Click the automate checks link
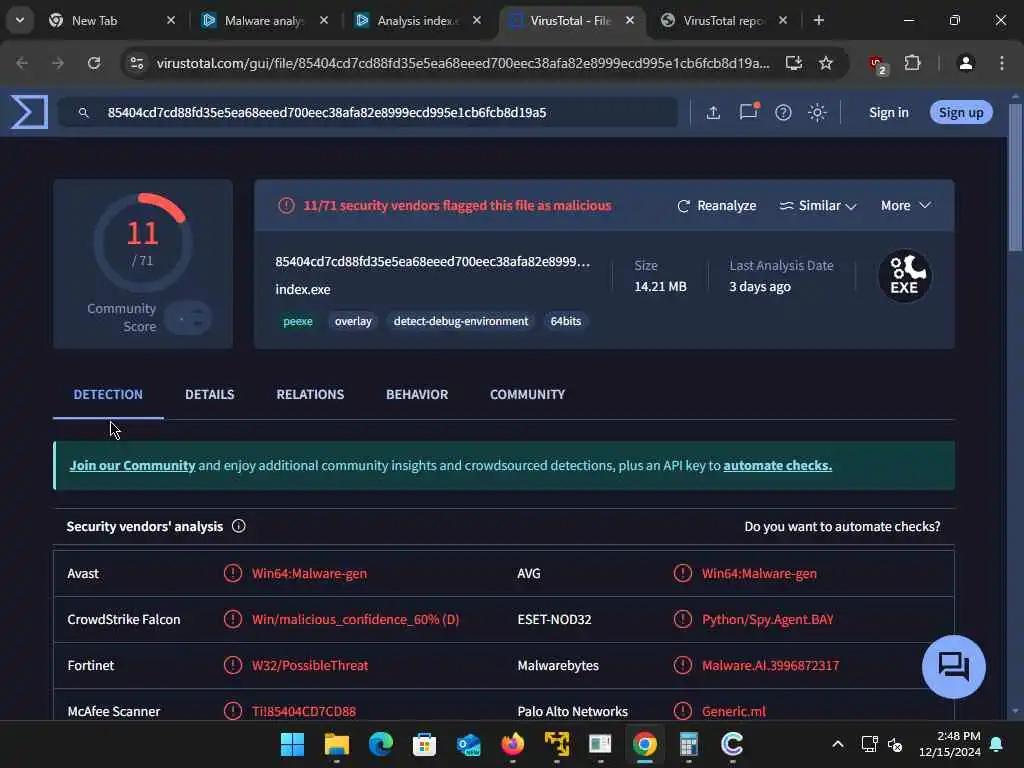This screenshot has width=1024, height=768. [777, 466]
